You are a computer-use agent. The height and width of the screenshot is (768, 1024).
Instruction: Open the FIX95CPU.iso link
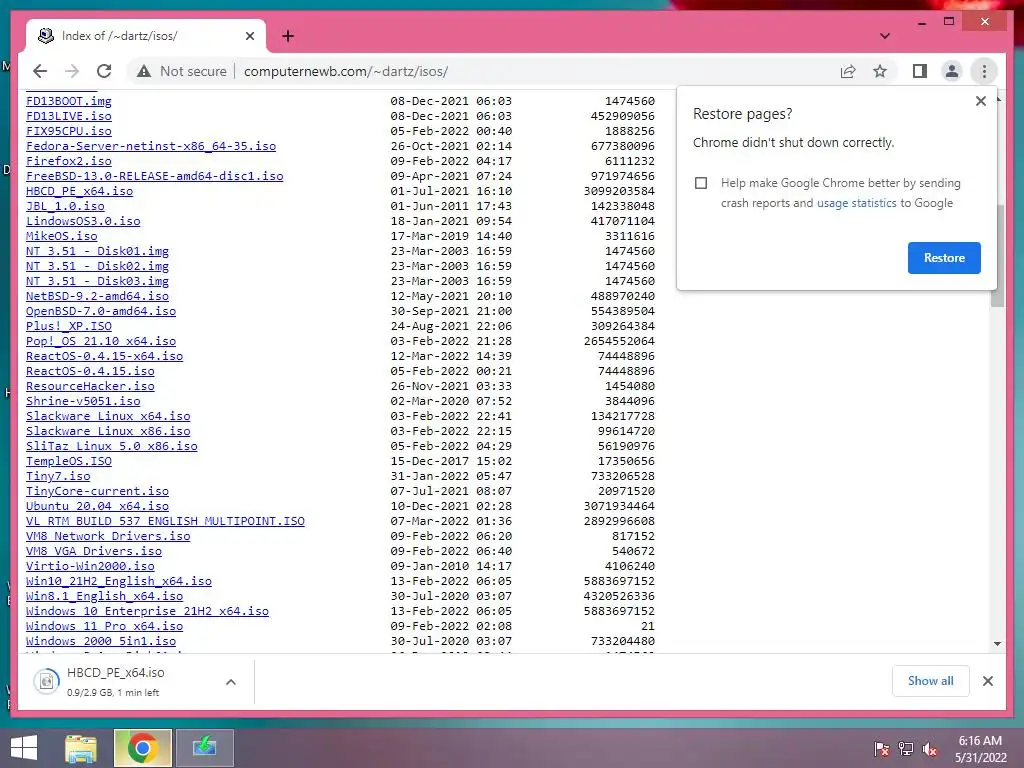click(69, 131)
